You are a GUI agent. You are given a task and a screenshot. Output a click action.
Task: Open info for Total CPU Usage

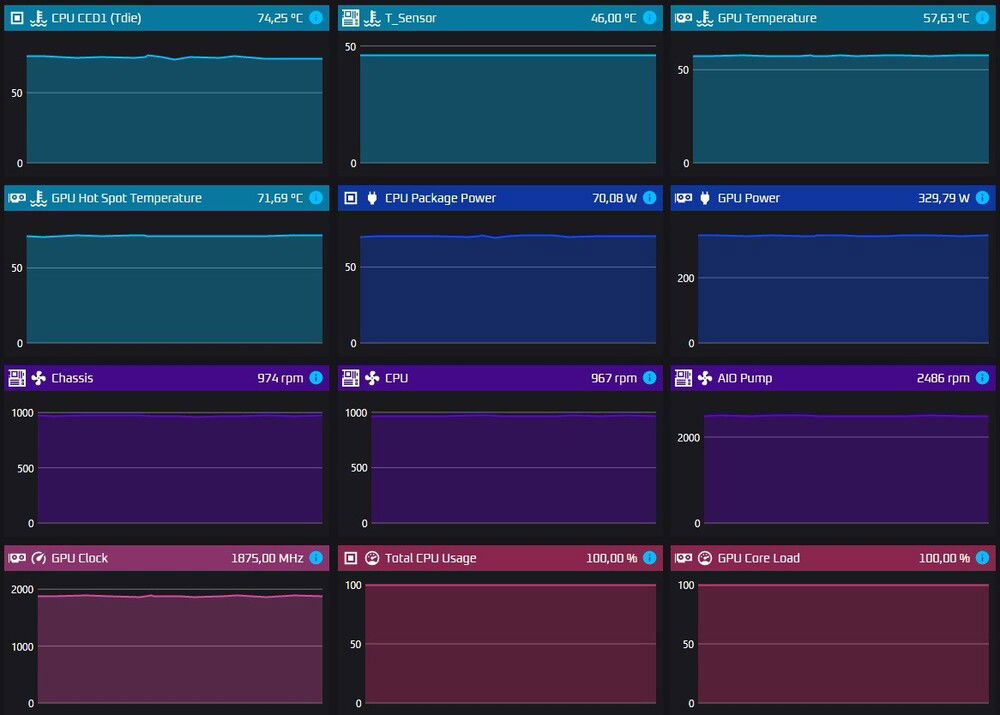pos(649,558)
